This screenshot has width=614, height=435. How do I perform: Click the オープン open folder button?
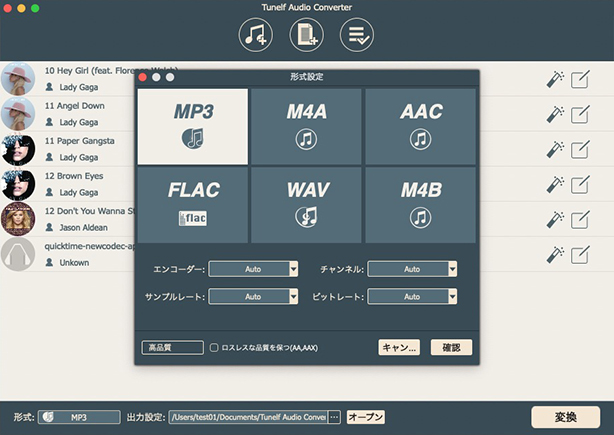pyautogui.click(x=366, y=417)
